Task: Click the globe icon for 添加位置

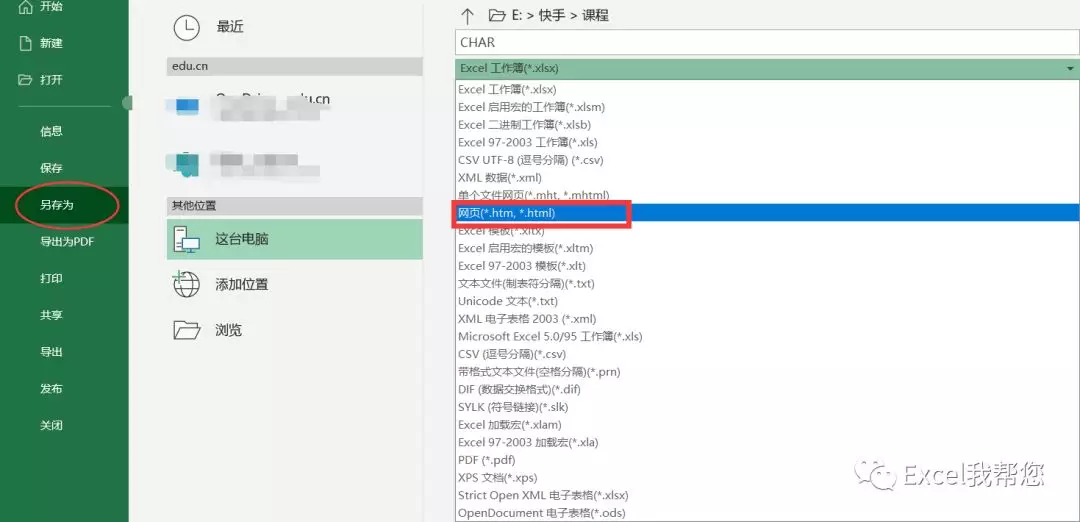Action: point(187,284)
